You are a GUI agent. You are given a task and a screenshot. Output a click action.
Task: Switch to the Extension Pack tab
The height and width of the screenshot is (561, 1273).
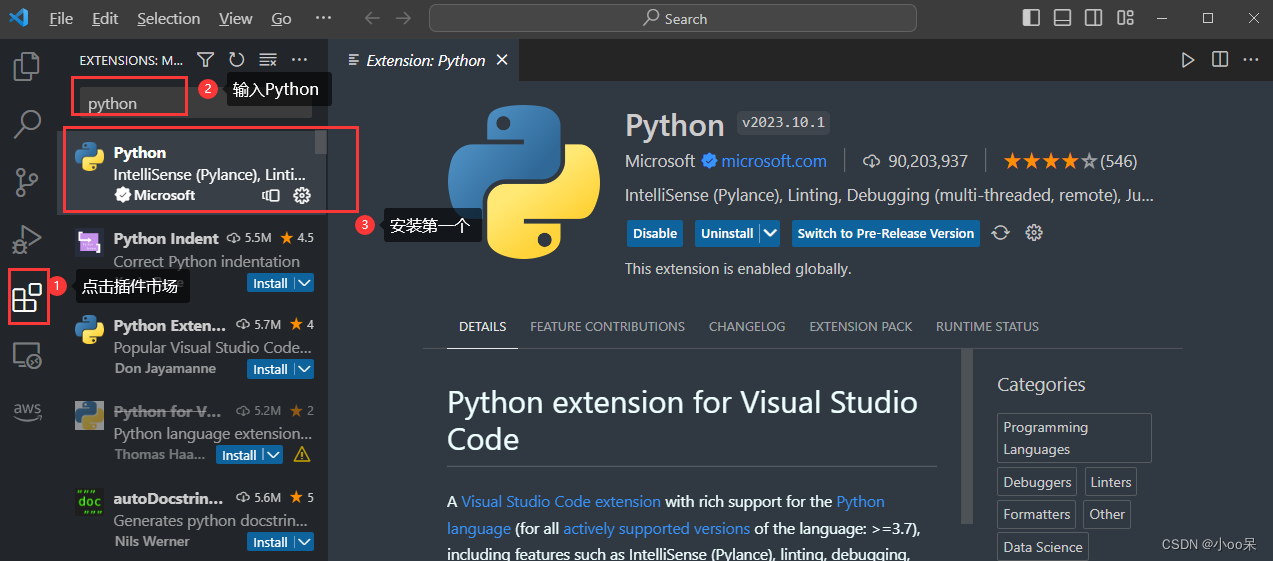click(x=861, y=327)
